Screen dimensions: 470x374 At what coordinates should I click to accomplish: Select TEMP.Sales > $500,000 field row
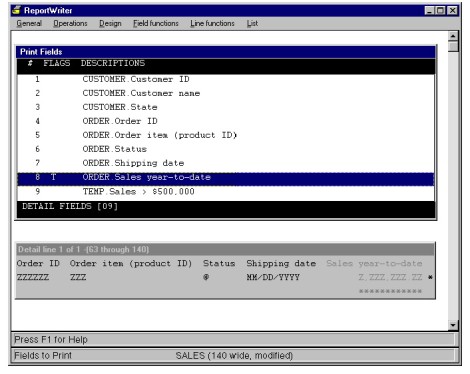tap(226, 192)
